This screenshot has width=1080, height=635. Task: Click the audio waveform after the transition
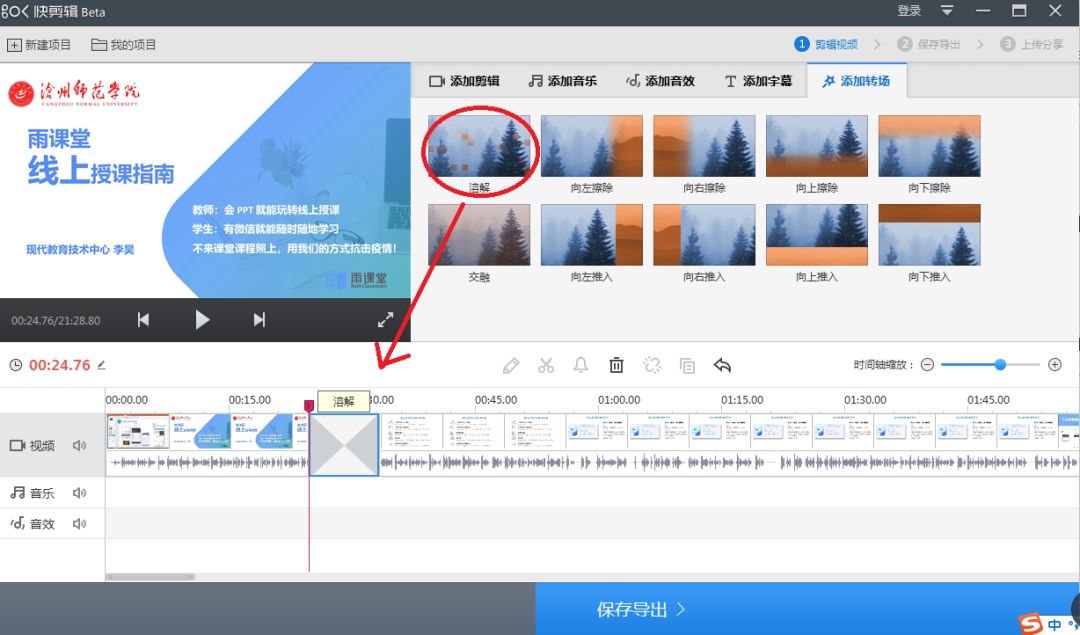[x=729, y=463]
